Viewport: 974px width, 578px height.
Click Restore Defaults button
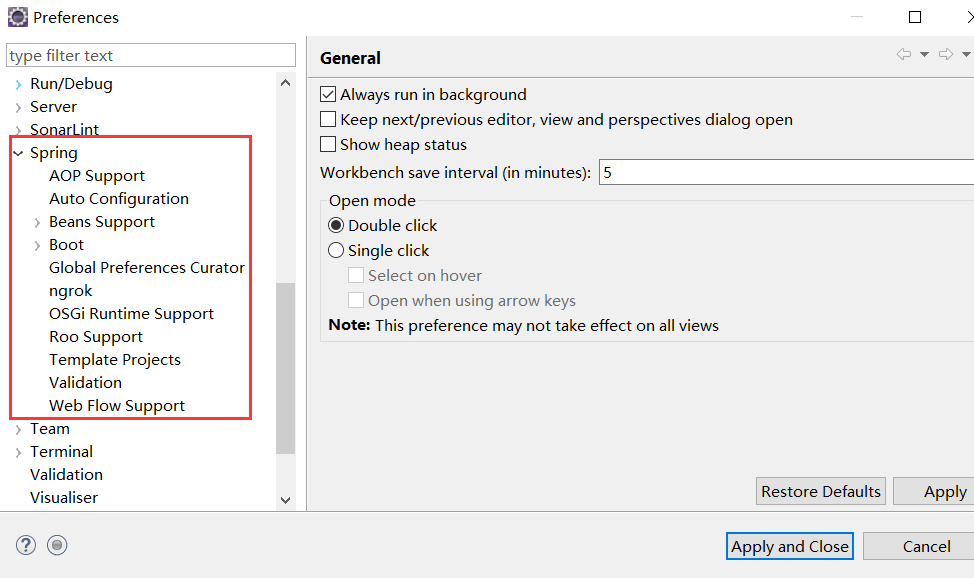[x=821, y=492]
